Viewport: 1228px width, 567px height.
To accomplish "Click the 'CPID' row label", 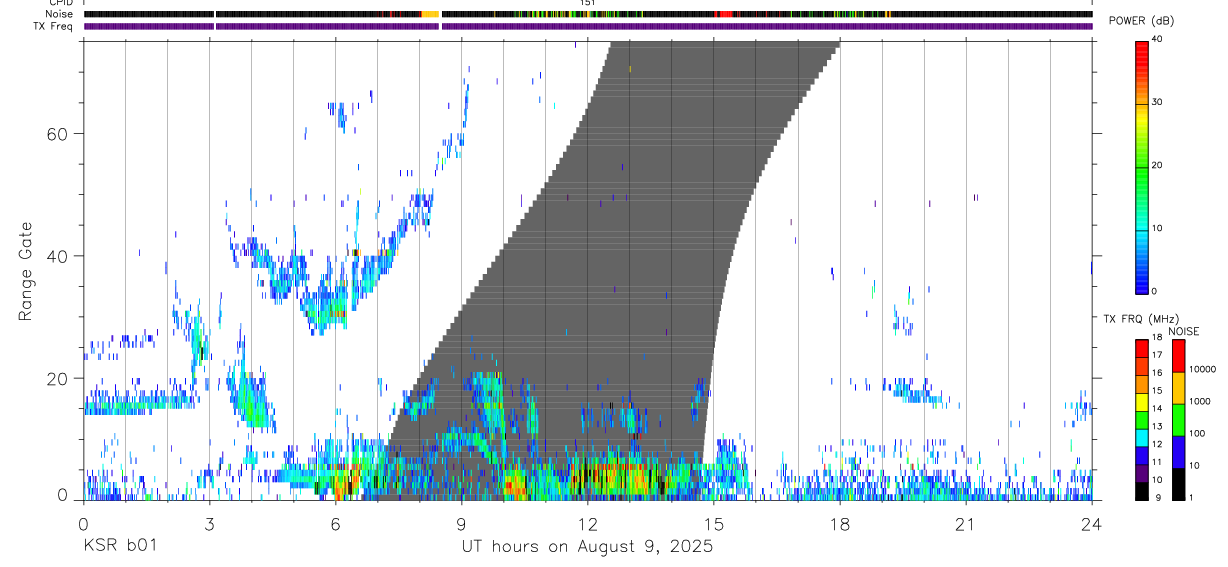I will (59, 3).
